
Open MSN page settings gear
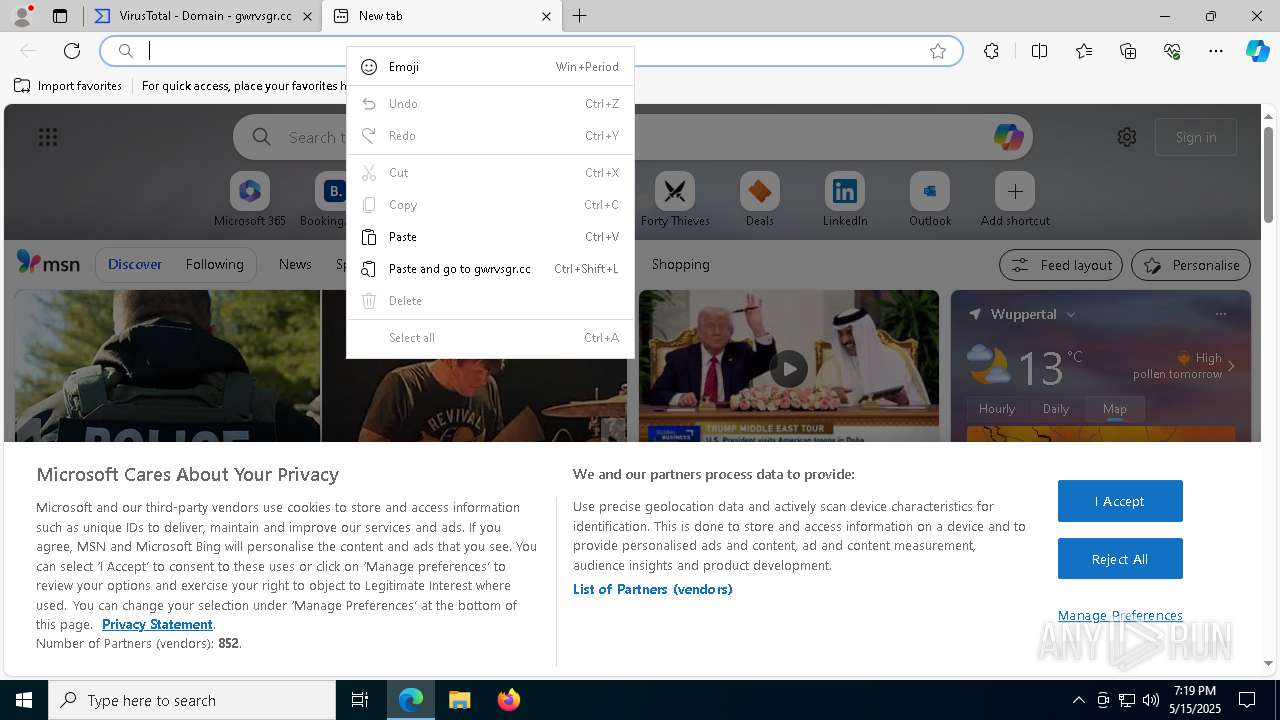[1127, 137]
